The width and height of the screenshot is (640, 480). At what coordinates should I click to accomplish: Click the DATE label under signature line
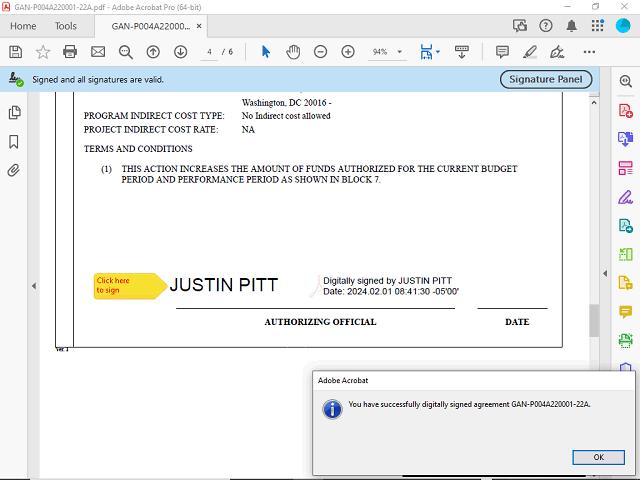(x=517, y=322)
